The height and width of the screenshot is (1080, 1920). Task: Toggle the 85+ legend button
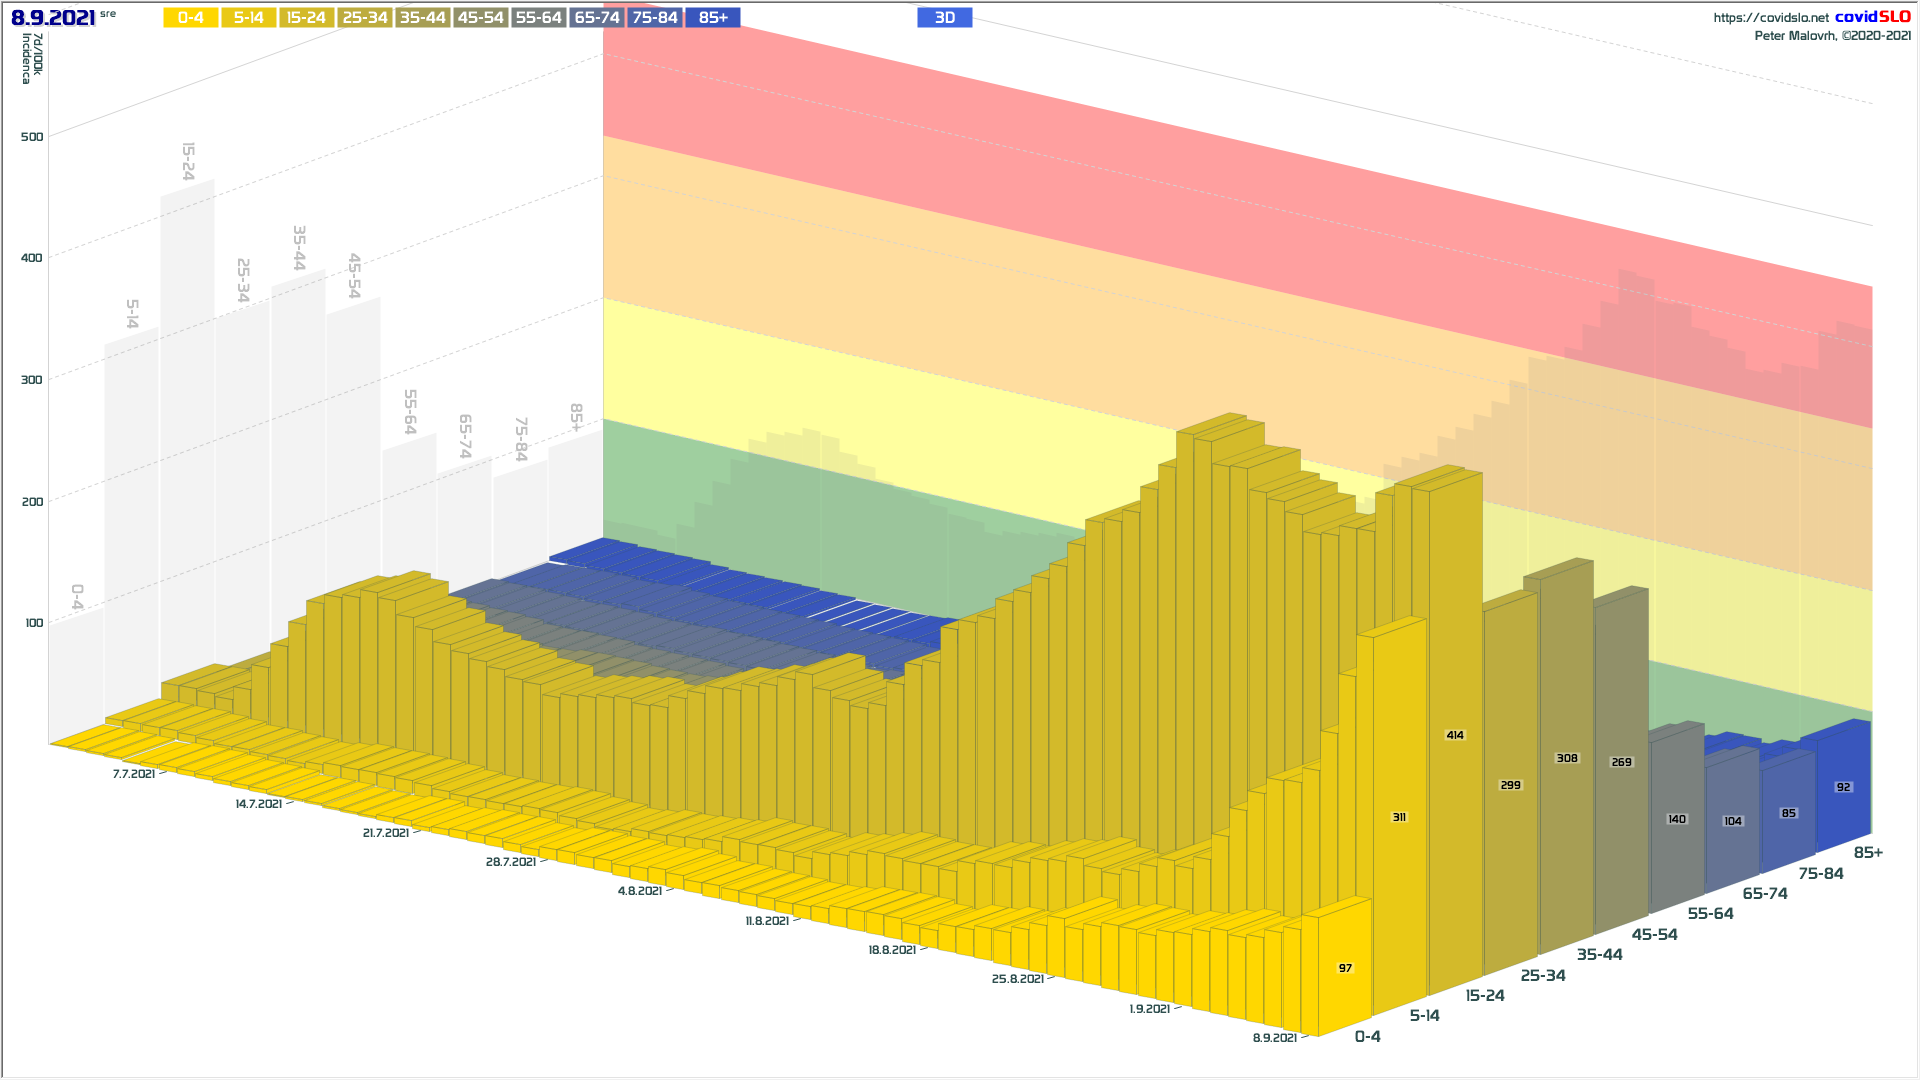(713, 18)
